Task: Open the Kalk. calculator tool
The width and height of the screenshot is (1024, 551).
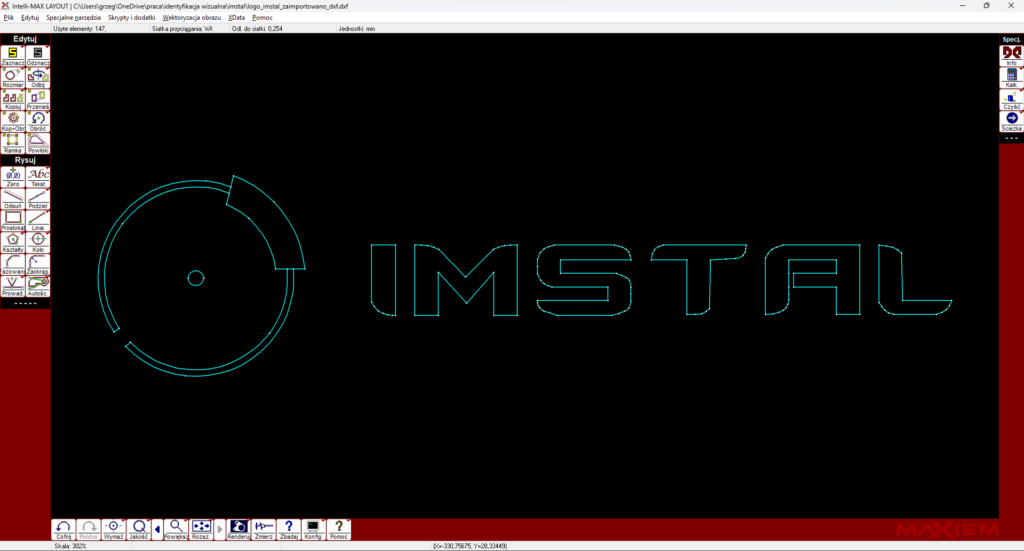Action: (x=1011, y=78)
